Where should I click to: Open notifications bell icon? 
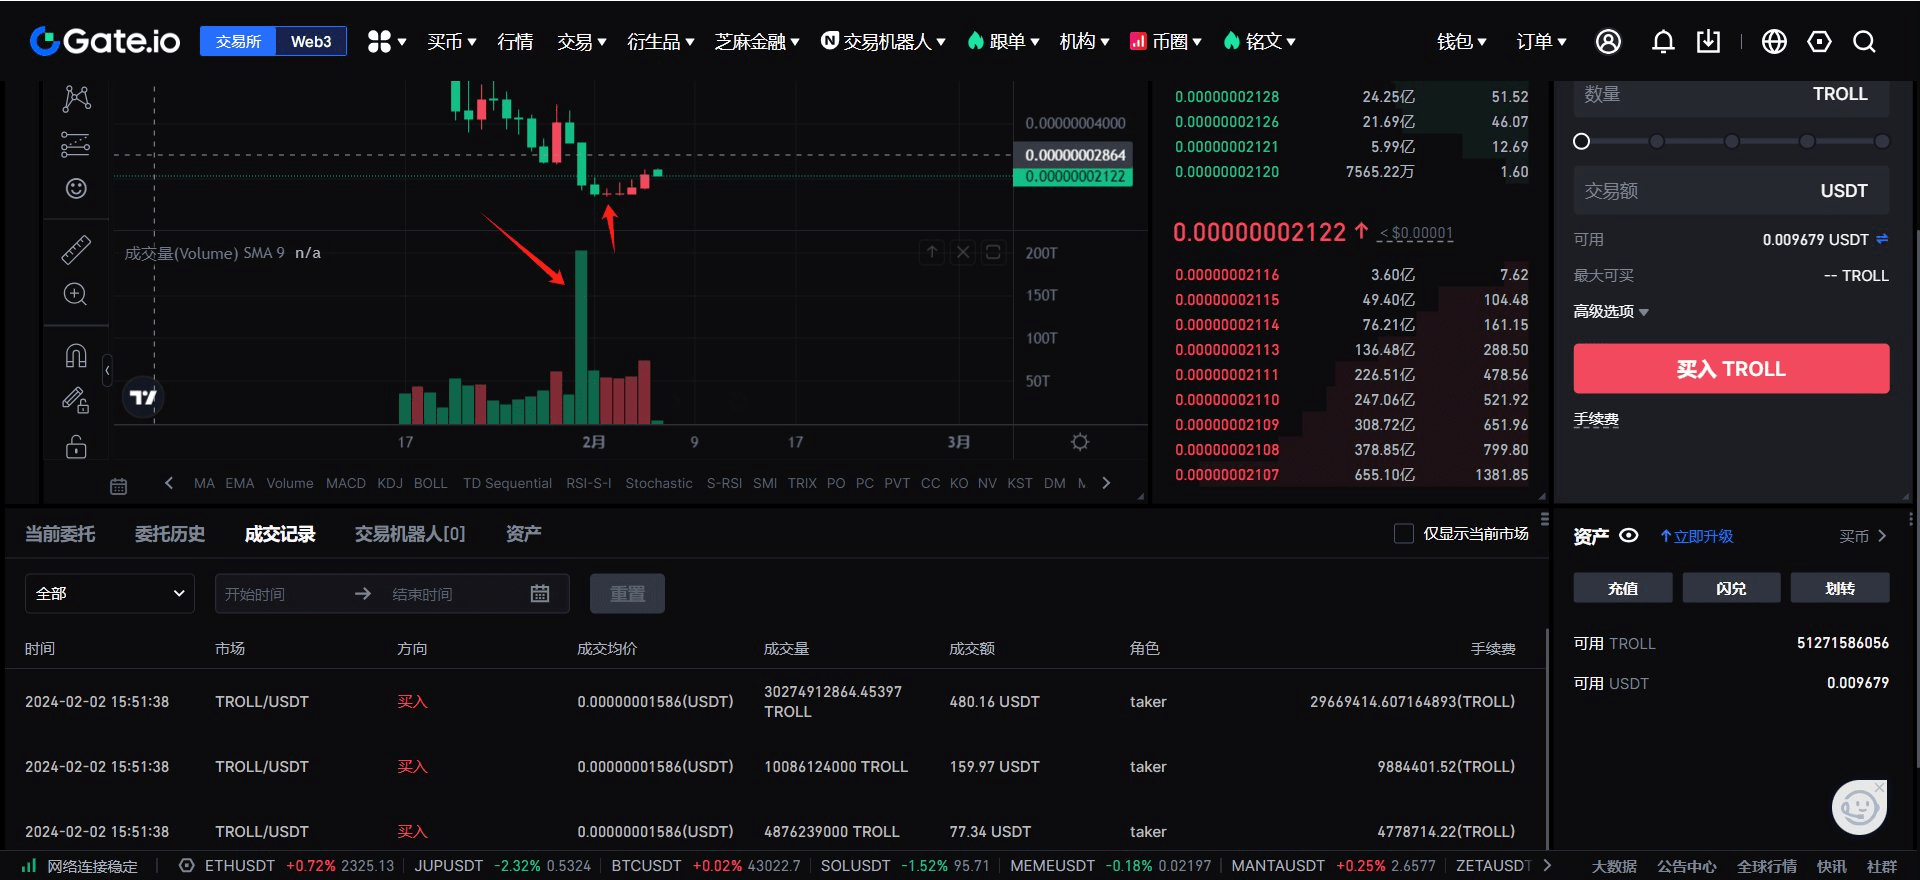1663,41
